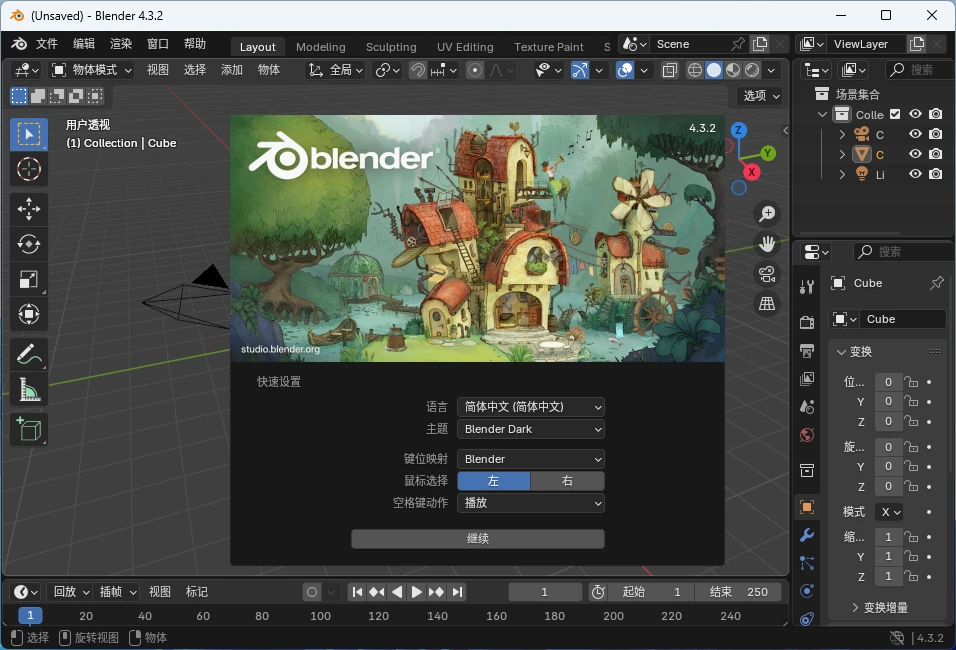
Task: Open the 语言 language dropdown
Action: (531, 407)
